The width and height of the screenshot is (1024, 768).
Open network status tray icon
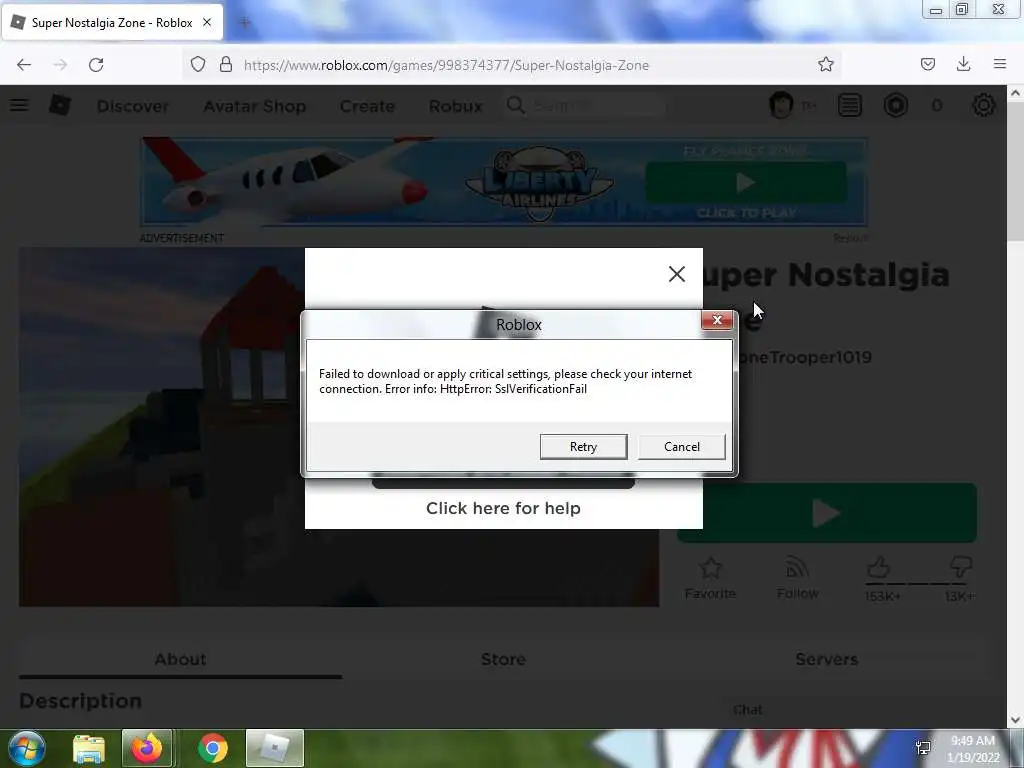click(923, 748)
